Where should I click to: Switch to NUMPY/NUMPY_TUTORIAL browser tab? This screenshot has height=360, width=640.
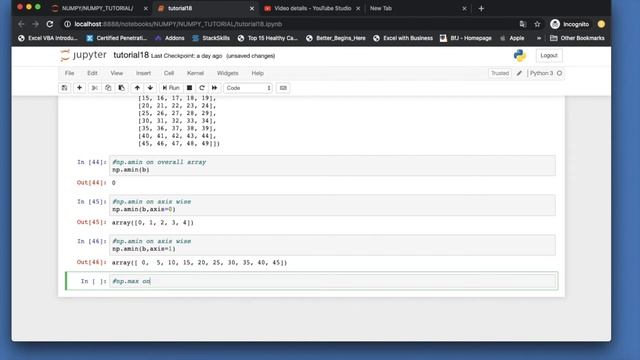(98, 8)
